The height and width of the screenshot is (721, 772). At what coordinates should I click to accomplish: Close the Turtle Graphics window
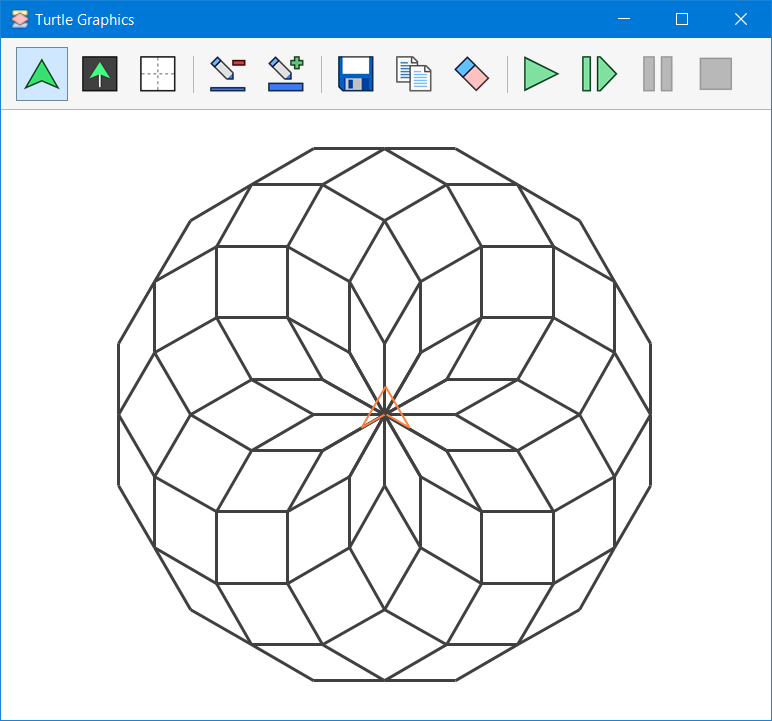coord(740,19)
